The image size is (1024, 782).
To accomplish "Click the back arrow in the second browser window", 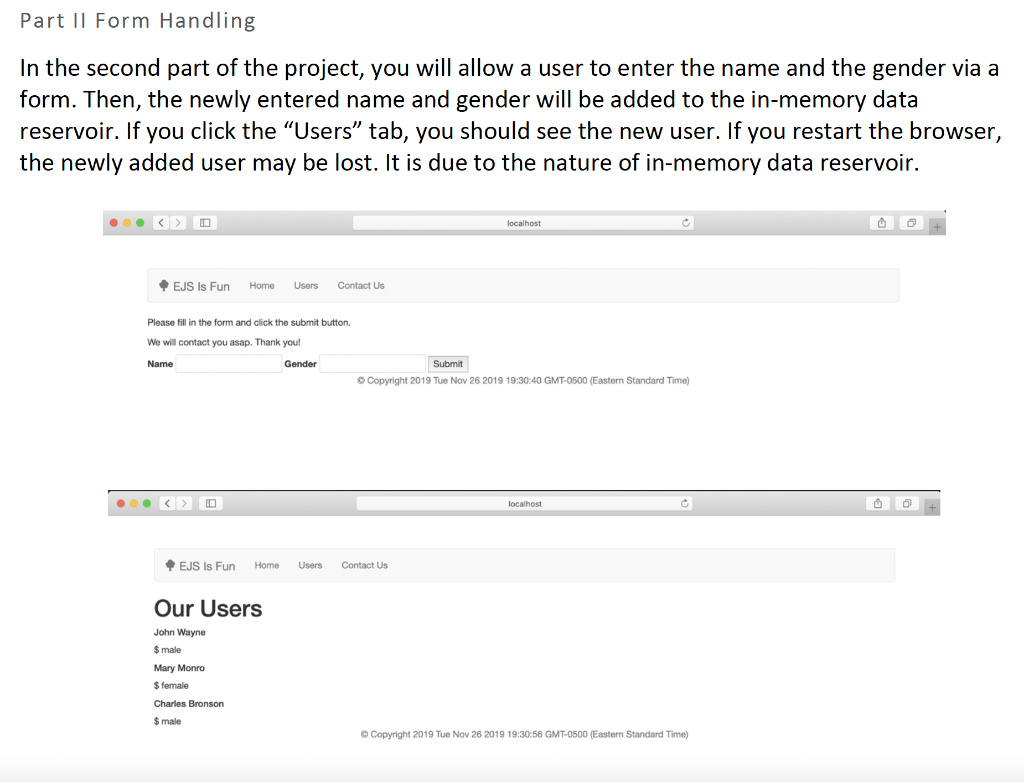I will coord(167,503).
